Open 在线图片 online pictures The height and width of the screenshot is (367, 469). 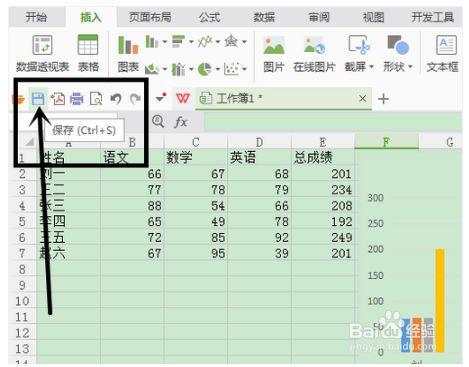click(x=314, y=54)
